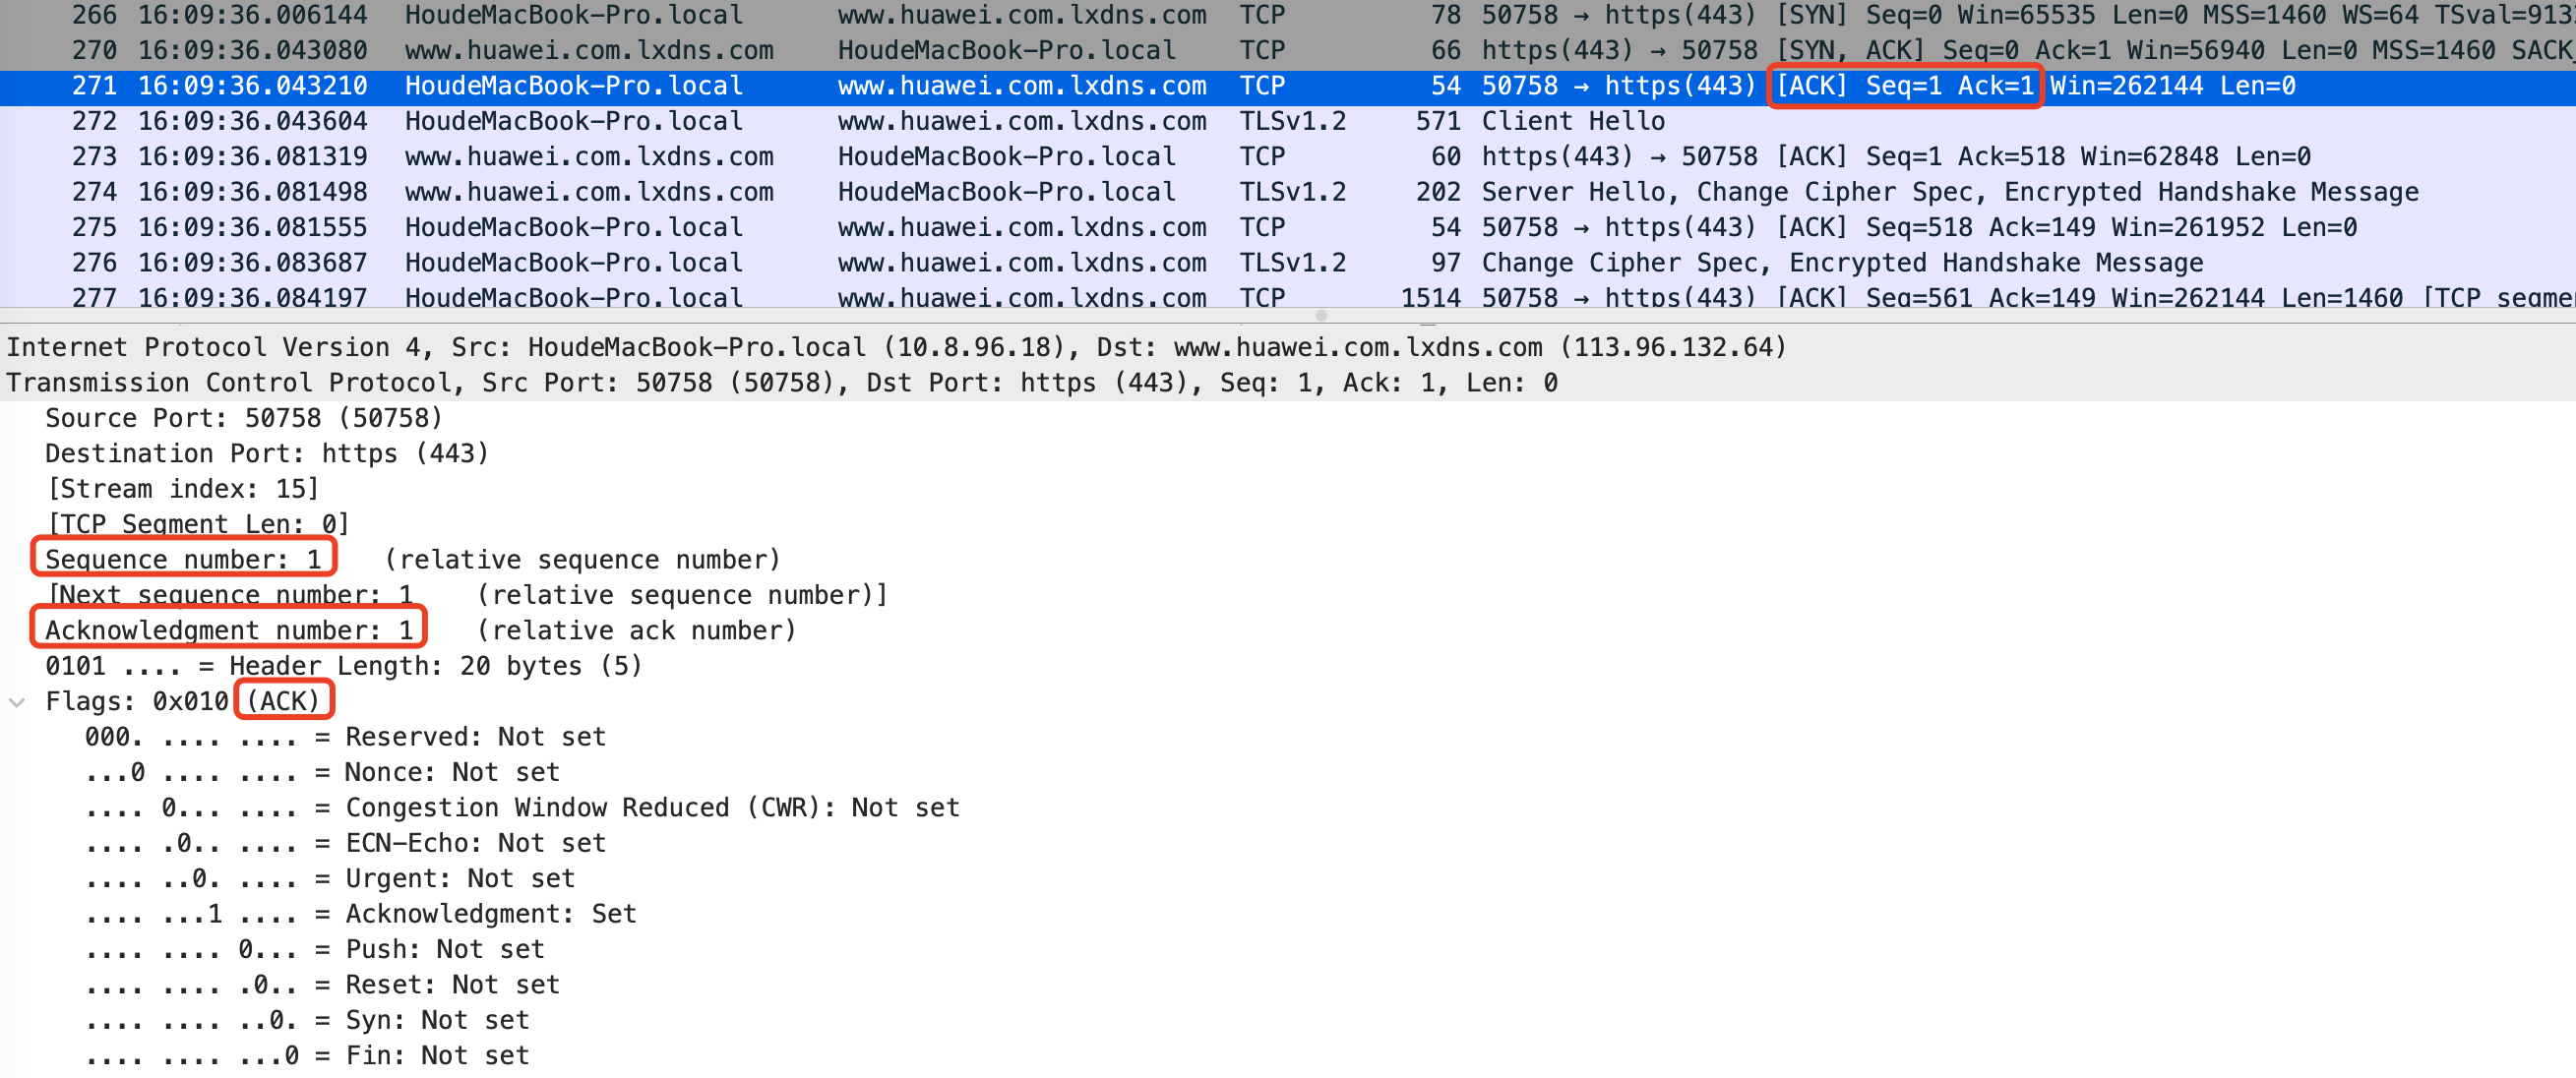This screenshot has height=1078, width=2576.
Task: Select the Urgent: Not set flag
Action: [331, 879]
